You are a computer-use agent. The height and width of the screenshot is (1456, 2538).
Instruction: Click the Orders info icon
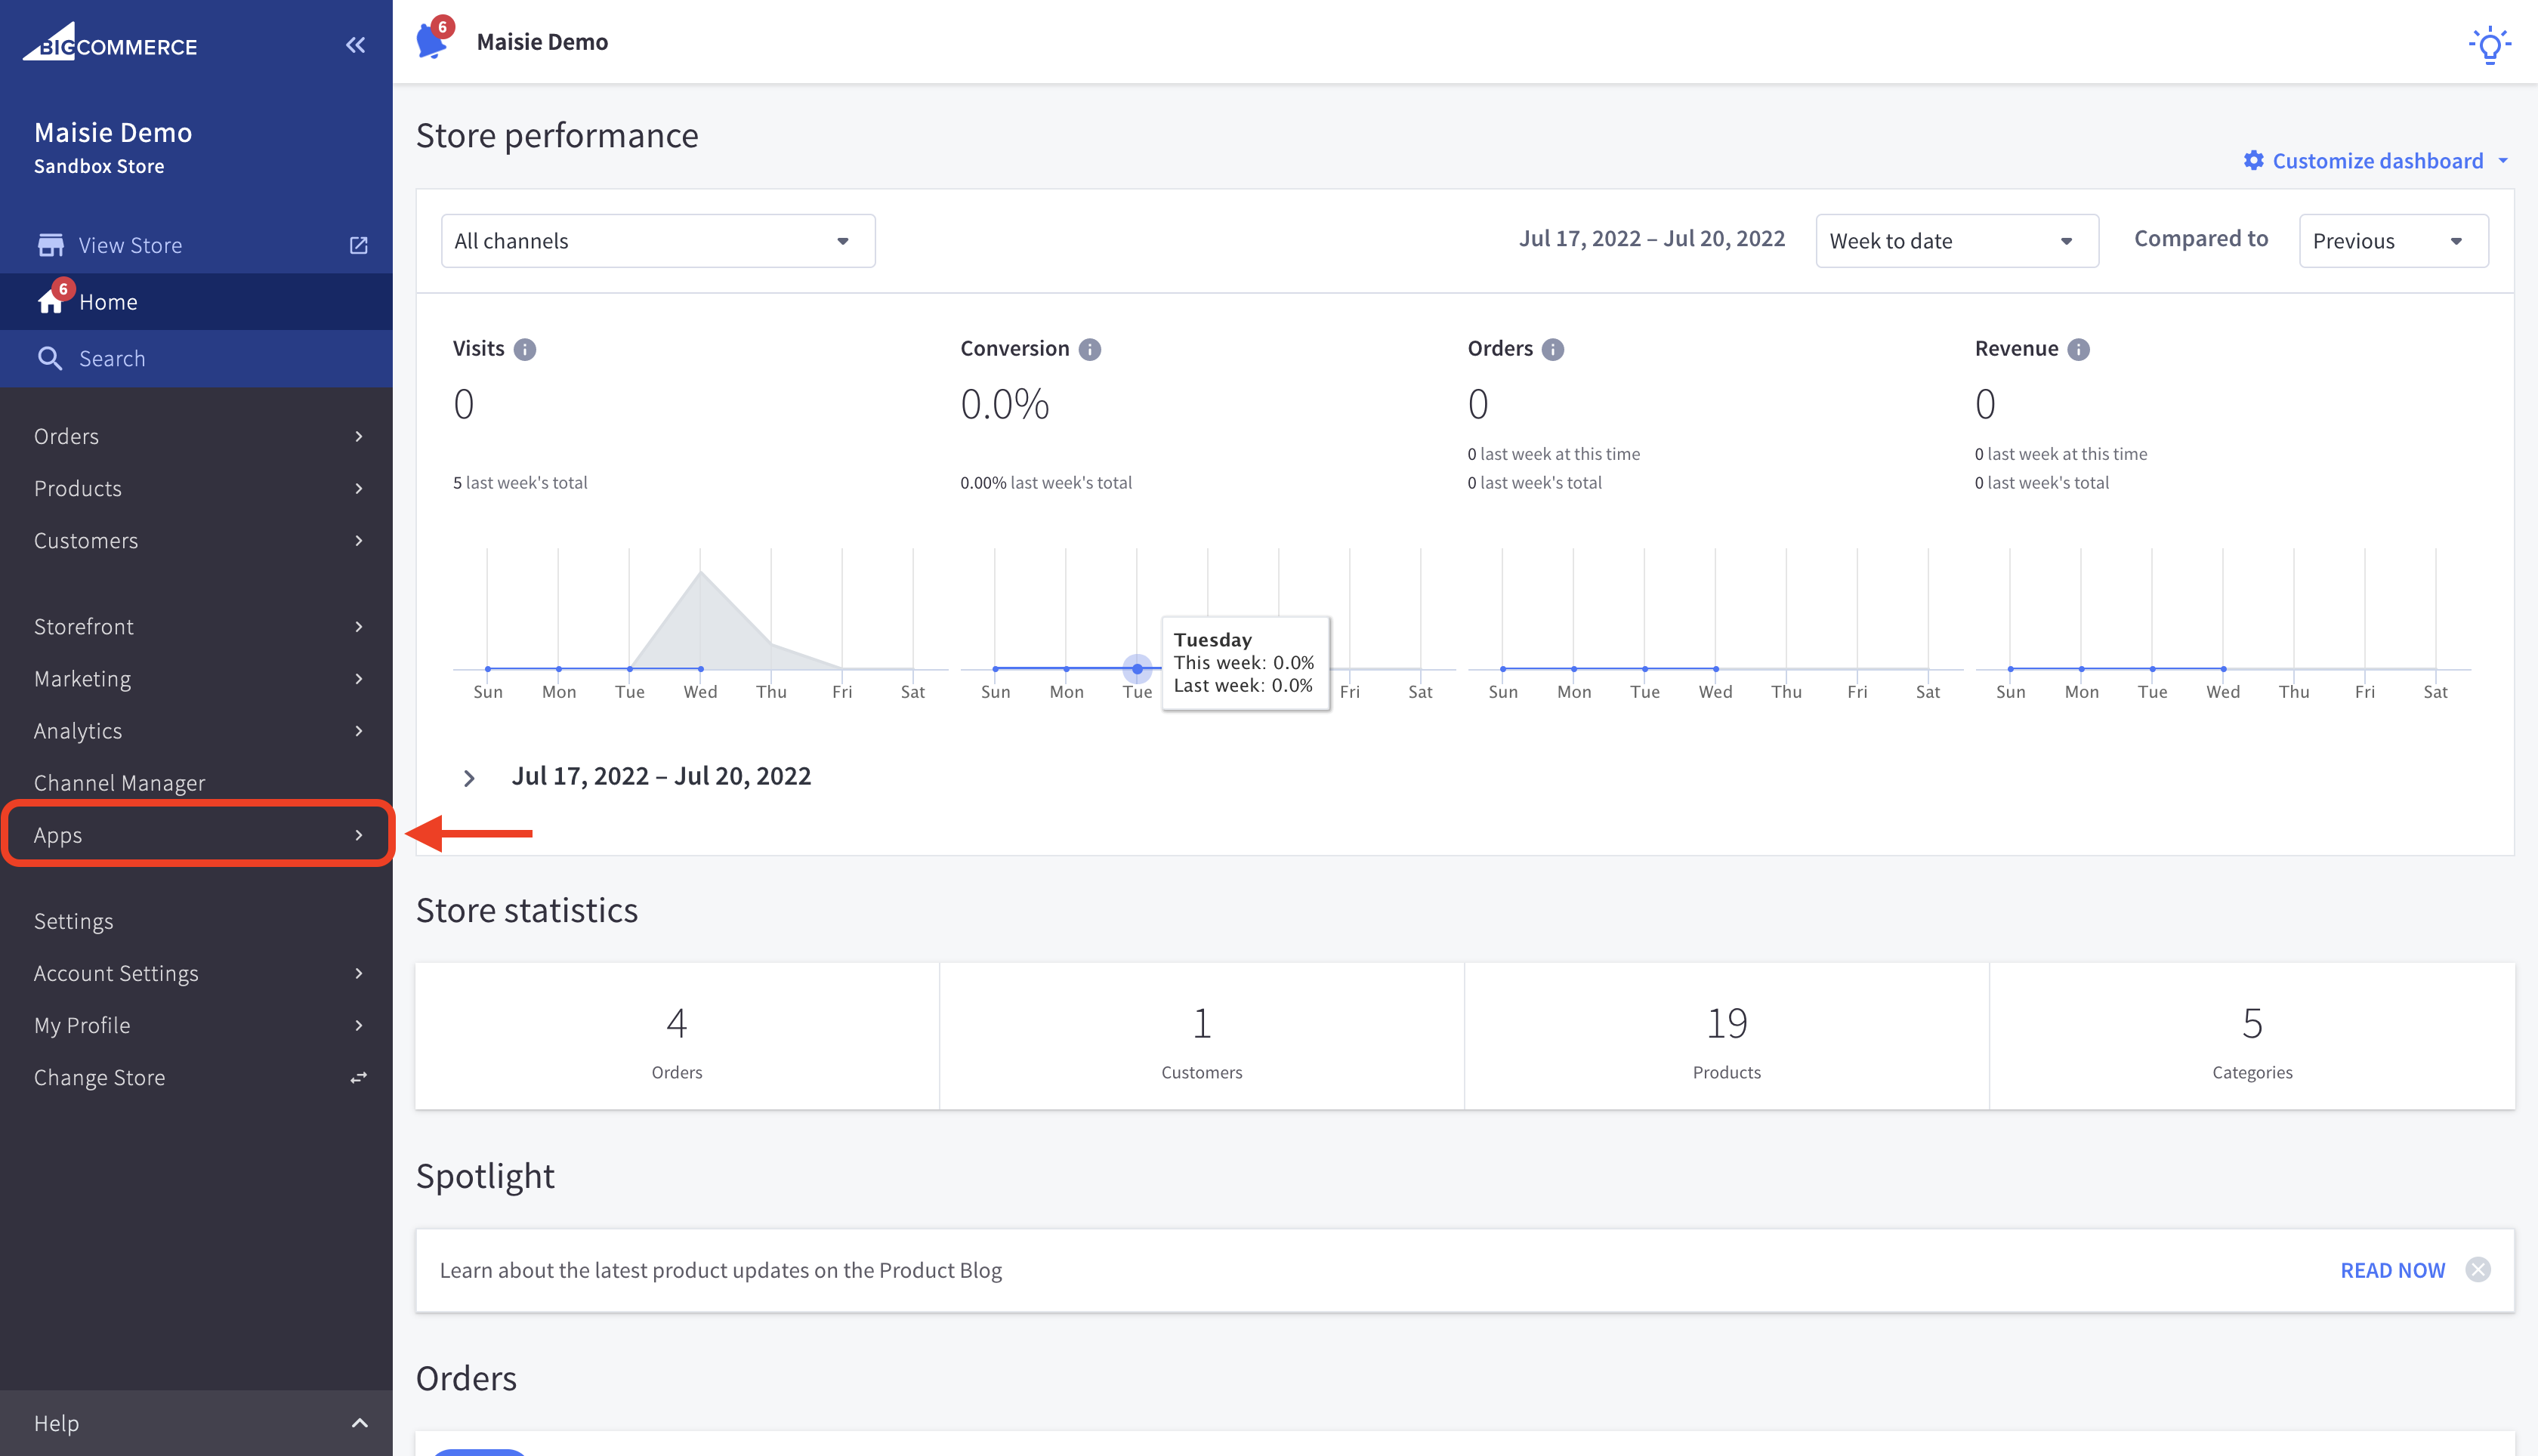pos(1553,349)
